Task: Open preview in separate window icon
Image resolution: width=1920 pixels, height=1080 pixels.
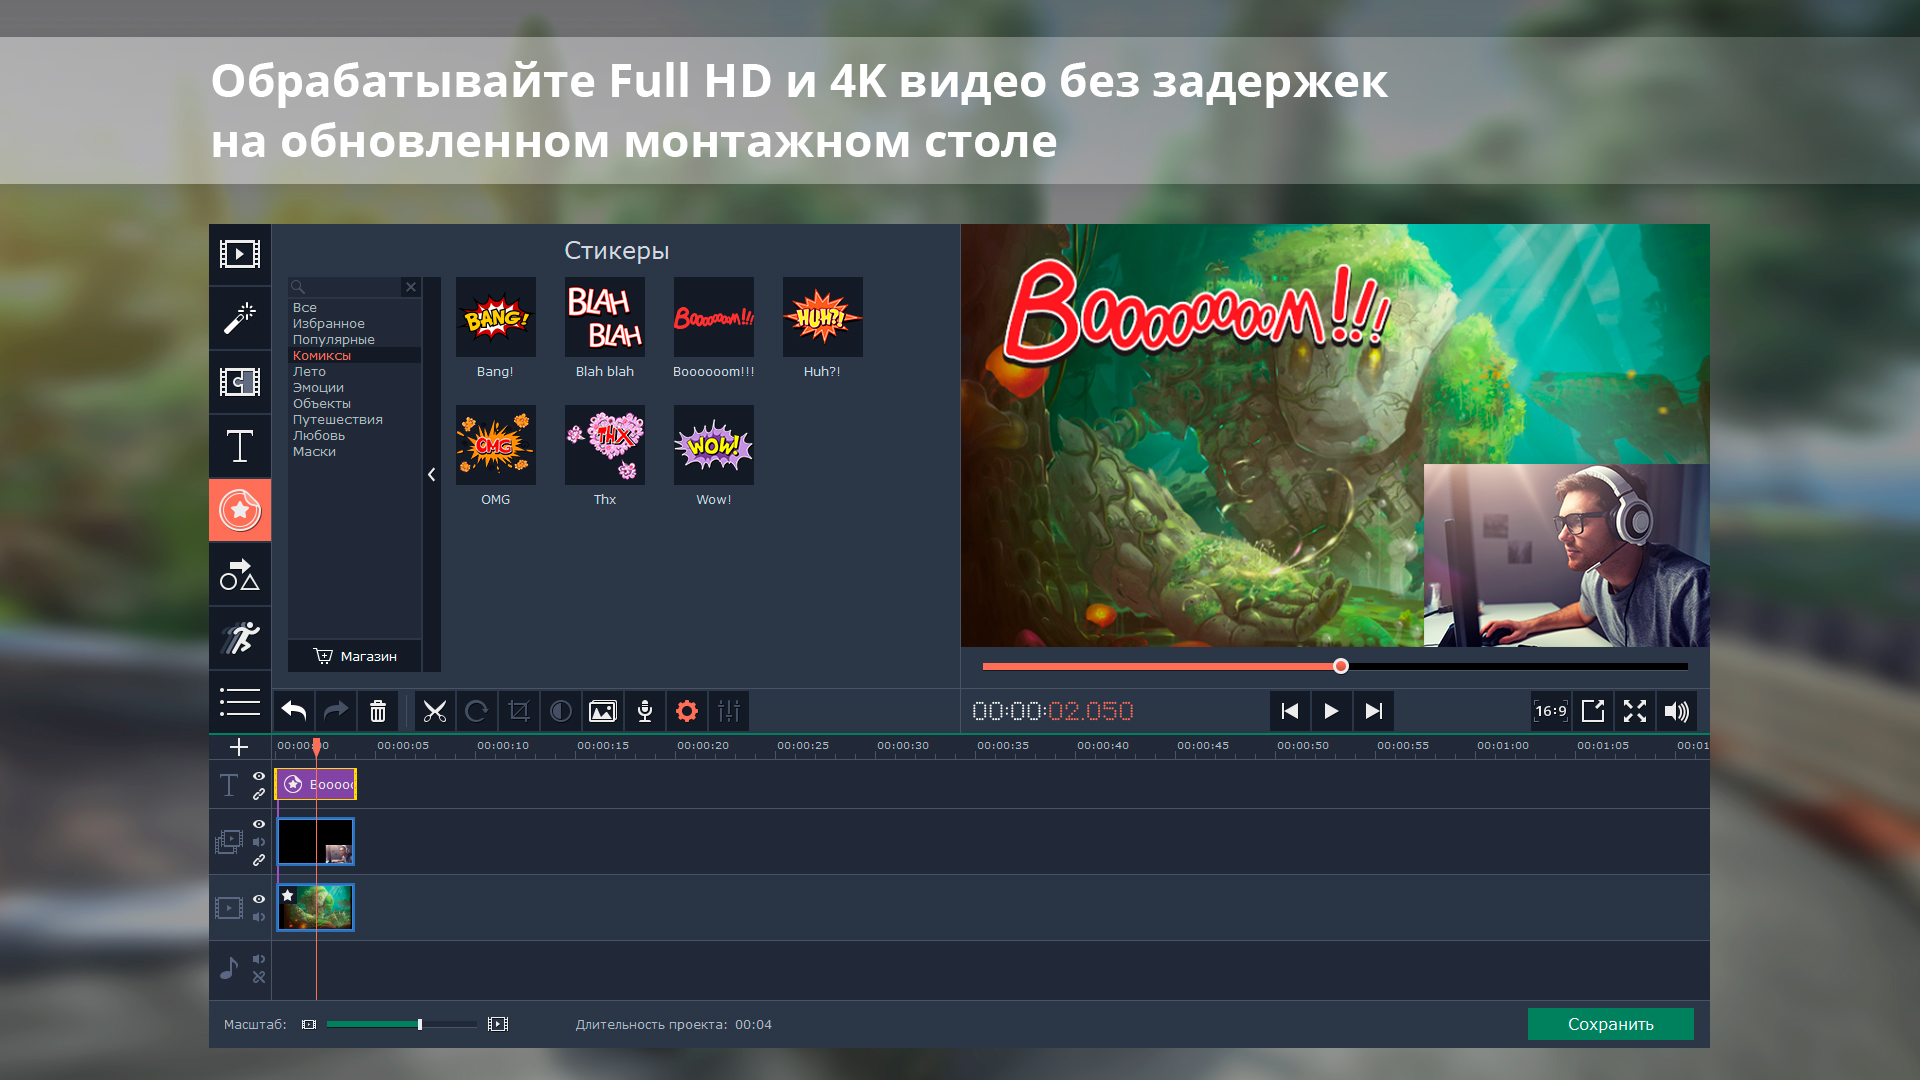Action: [1593, 711]
